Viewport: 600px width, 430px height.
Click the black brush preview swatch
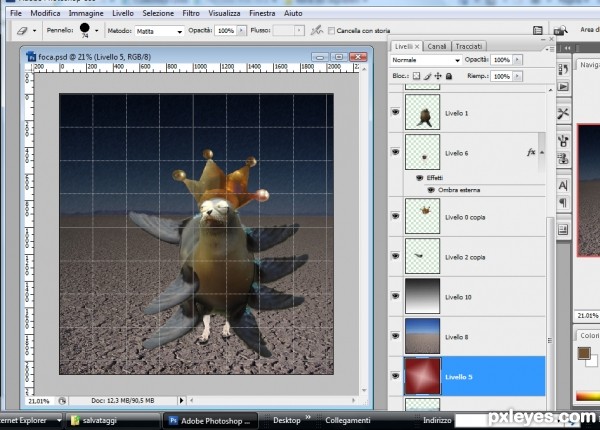point(85,28)
